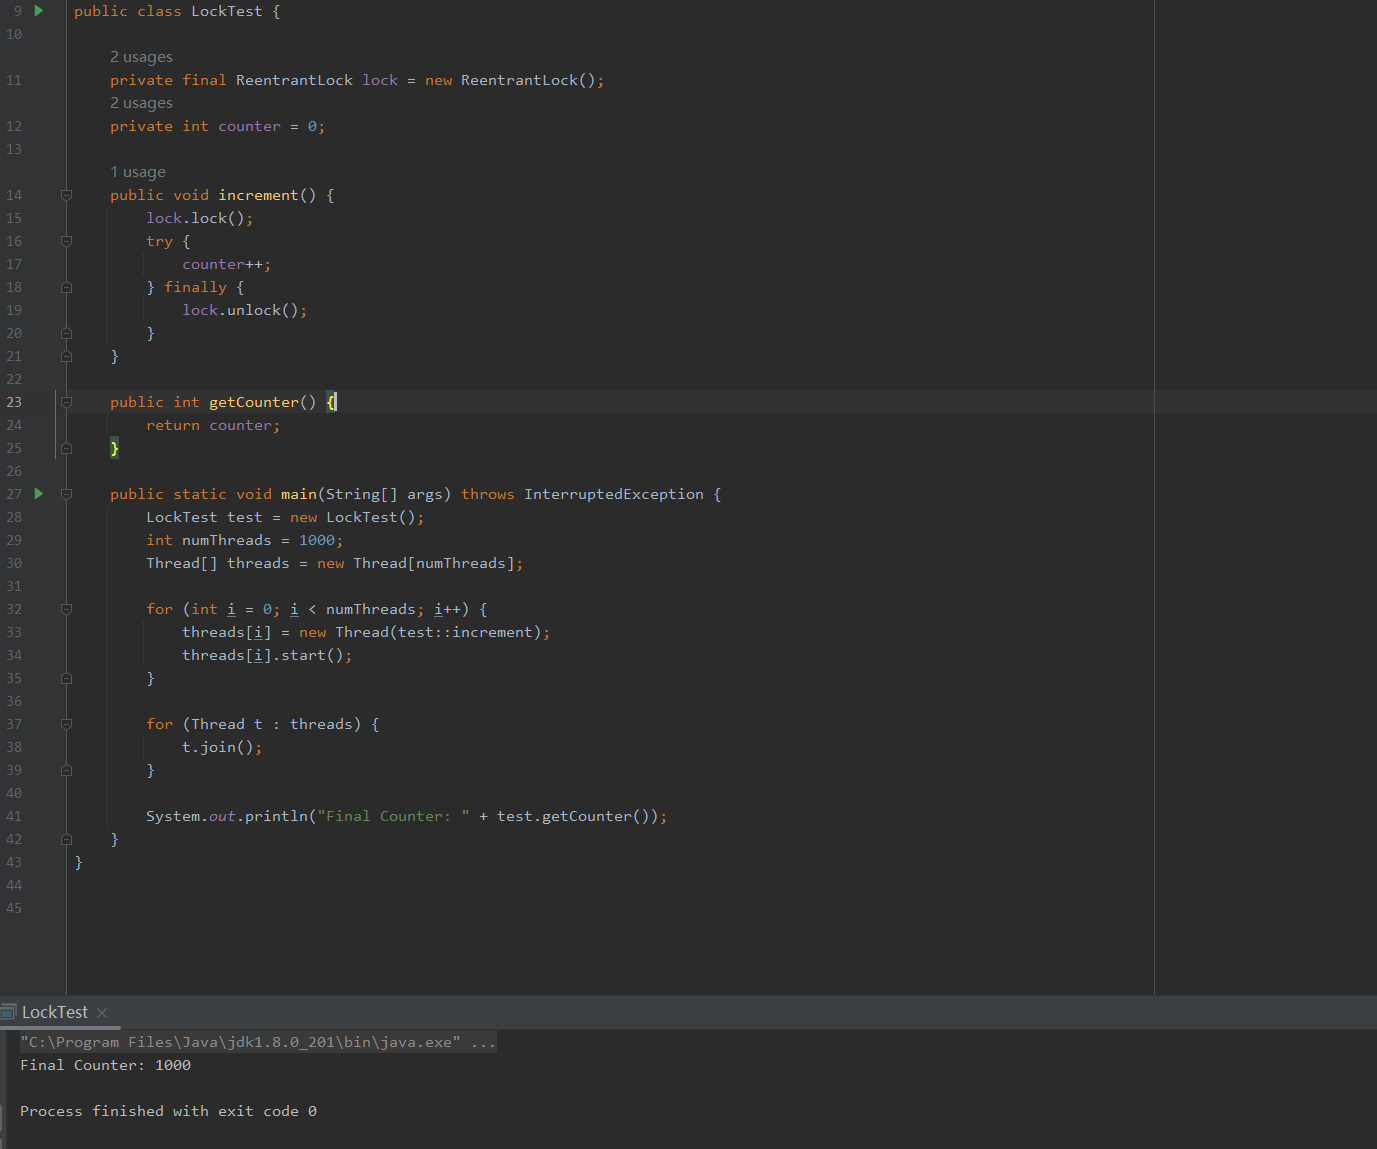Expand folded java.exe command line ellipsis

(x=483, y=1042)
